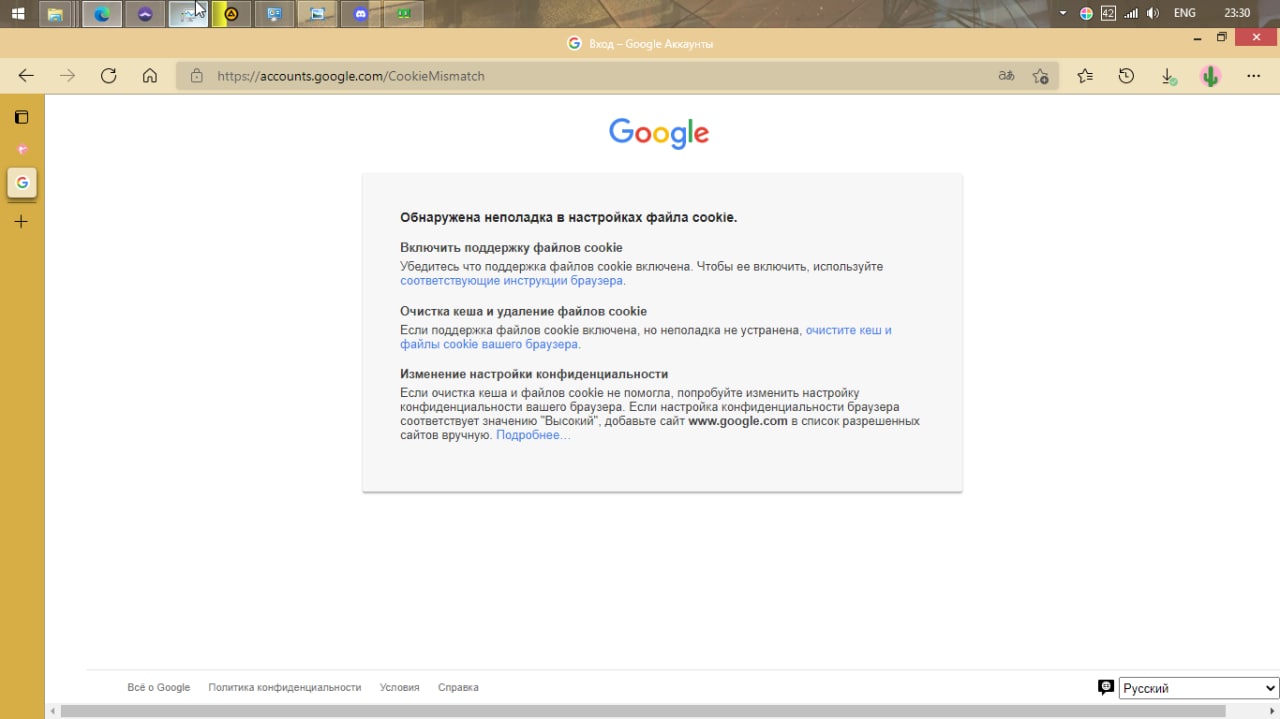The width and height of the screenshot is (1280, 719).
Task: Click the 42 tray indicator
Action: click(1108, 14)
